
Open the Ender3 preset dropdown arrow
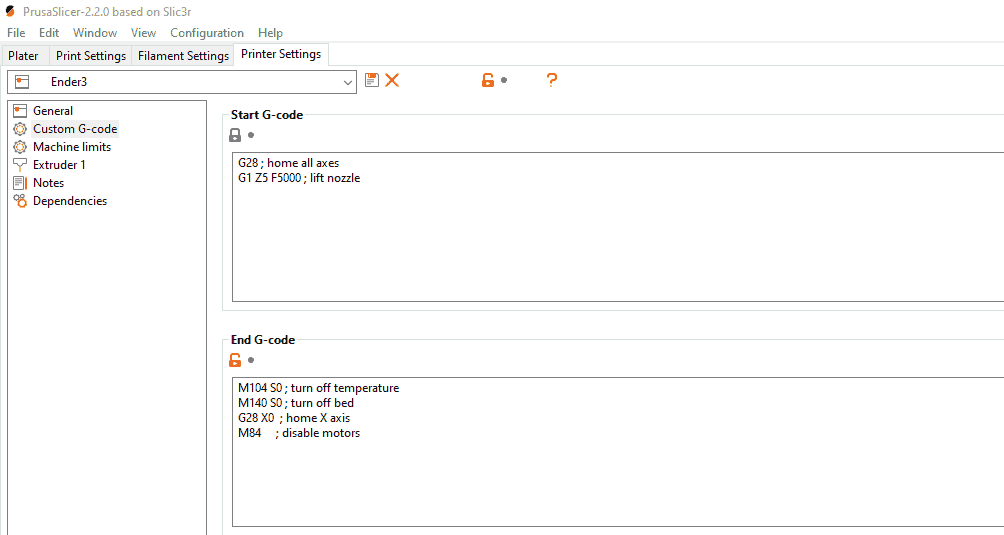(347, 82)
